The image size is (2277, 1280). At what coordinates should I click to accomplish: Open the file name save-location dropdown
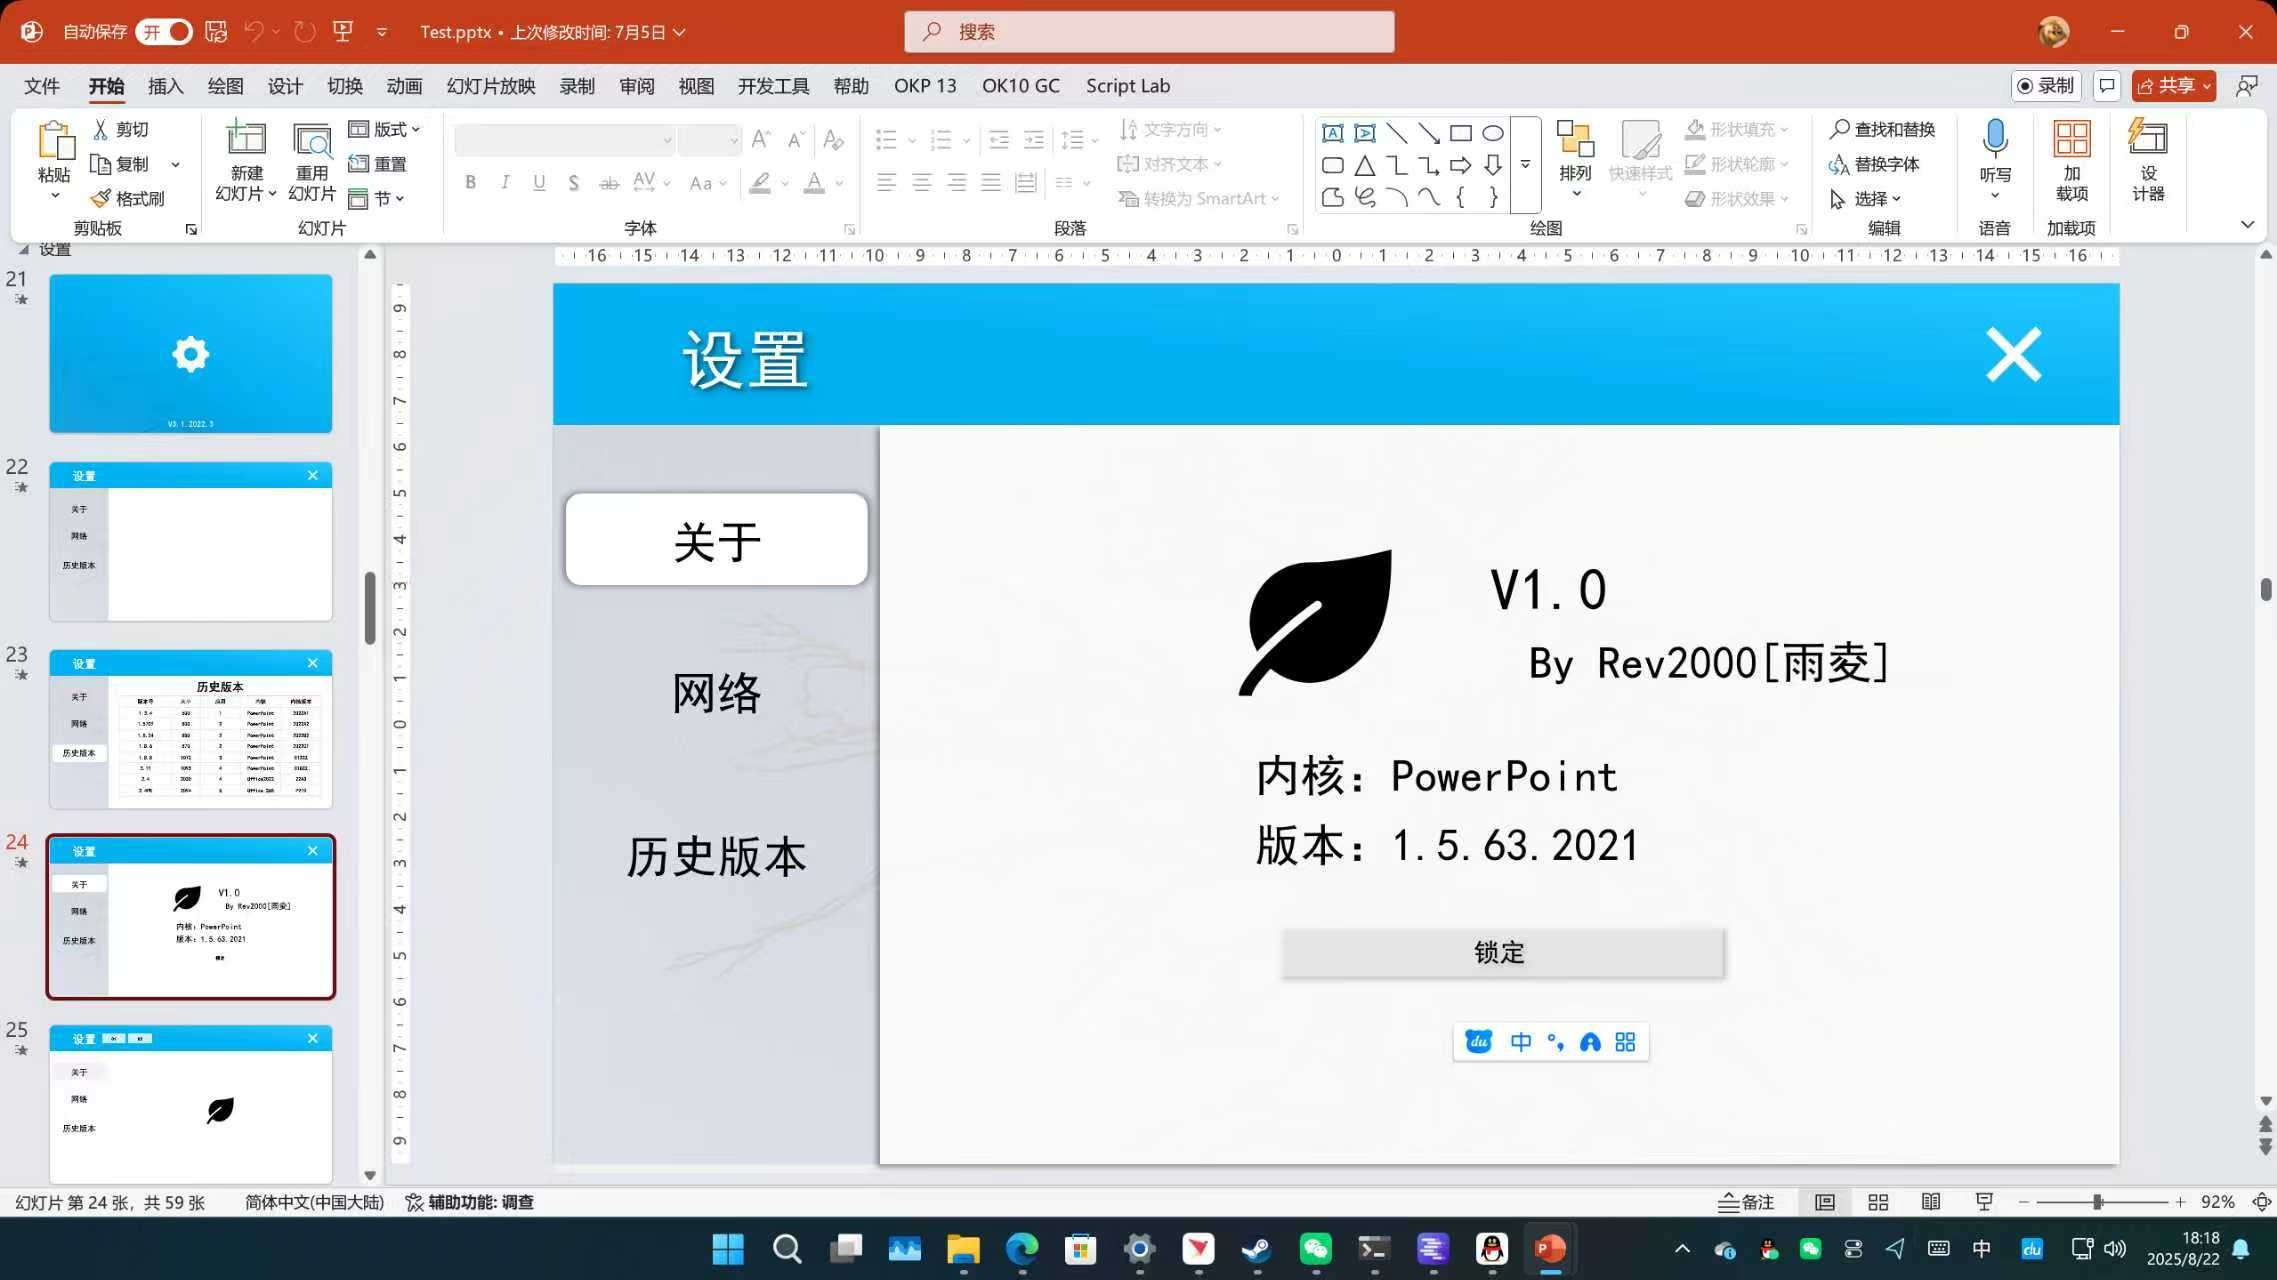tap(679, 32)
